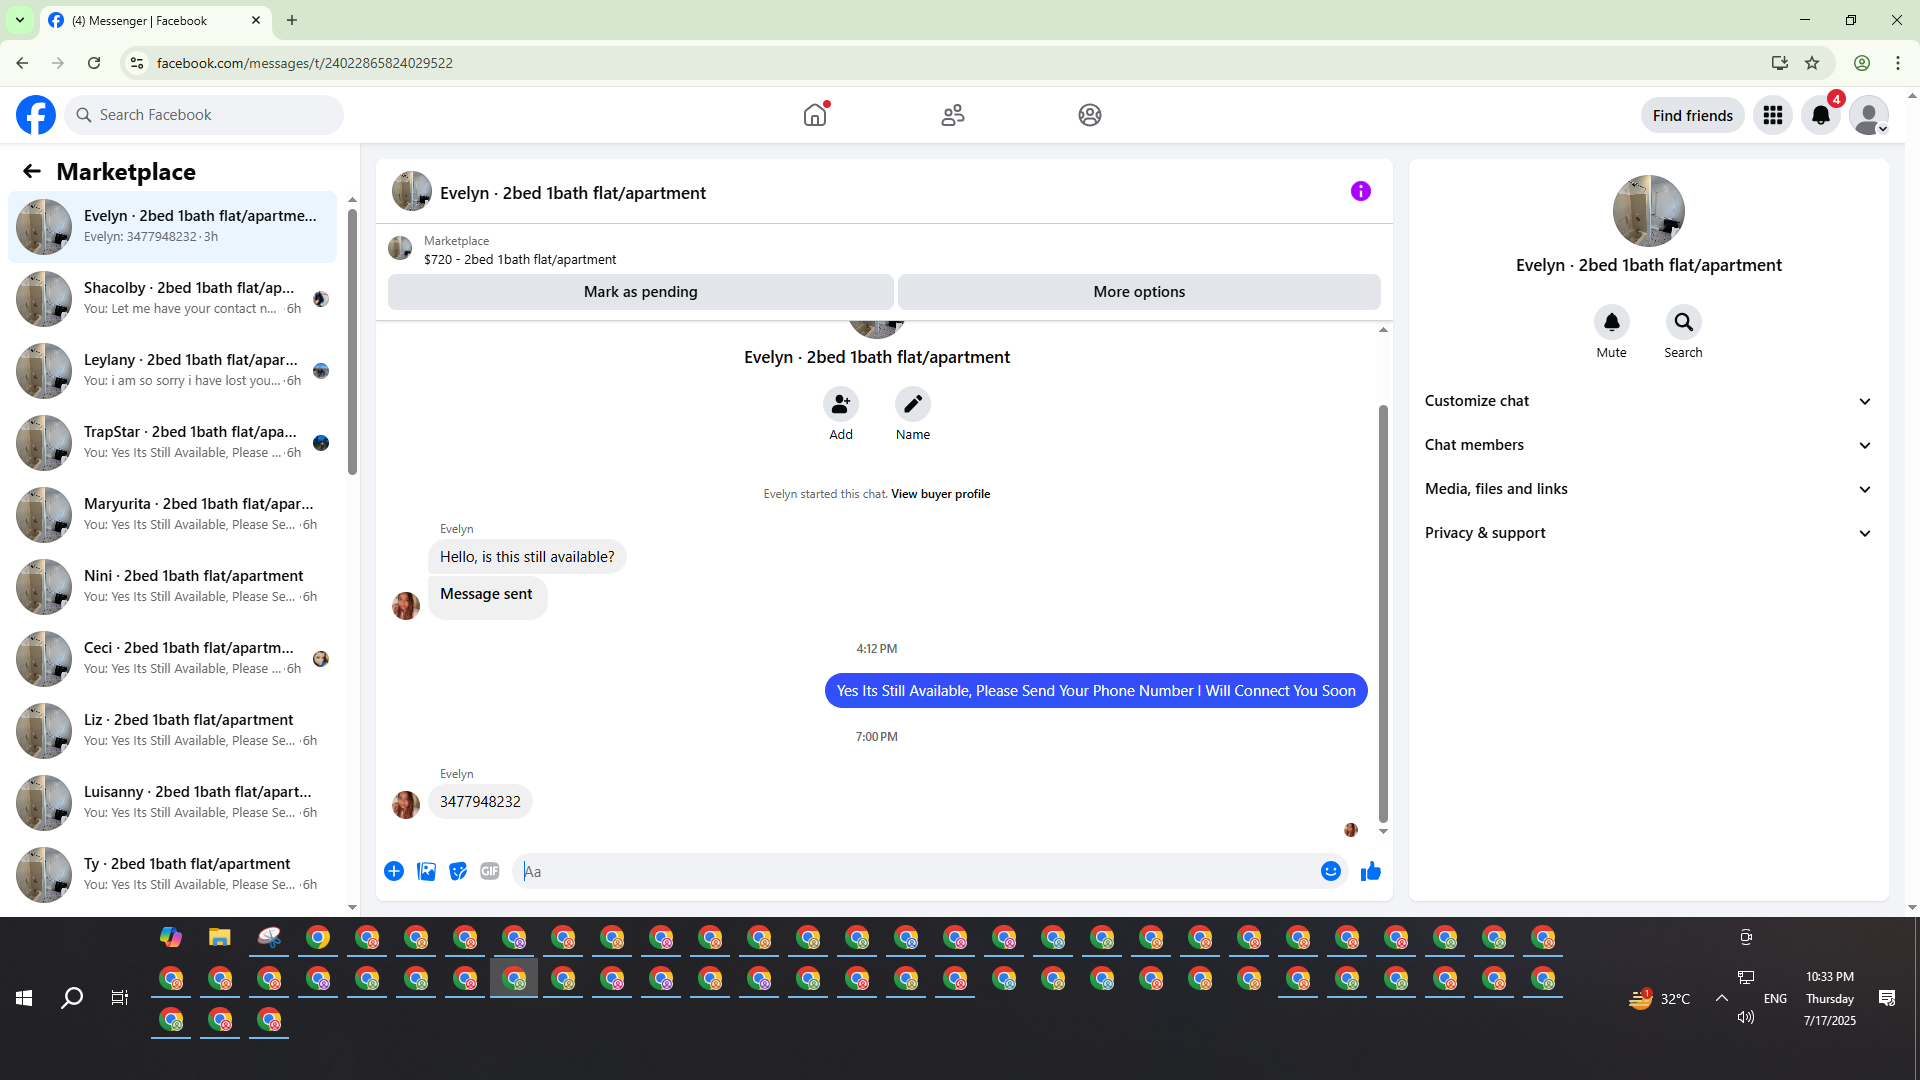Open the account profile picture menu

click(1869, 115)
